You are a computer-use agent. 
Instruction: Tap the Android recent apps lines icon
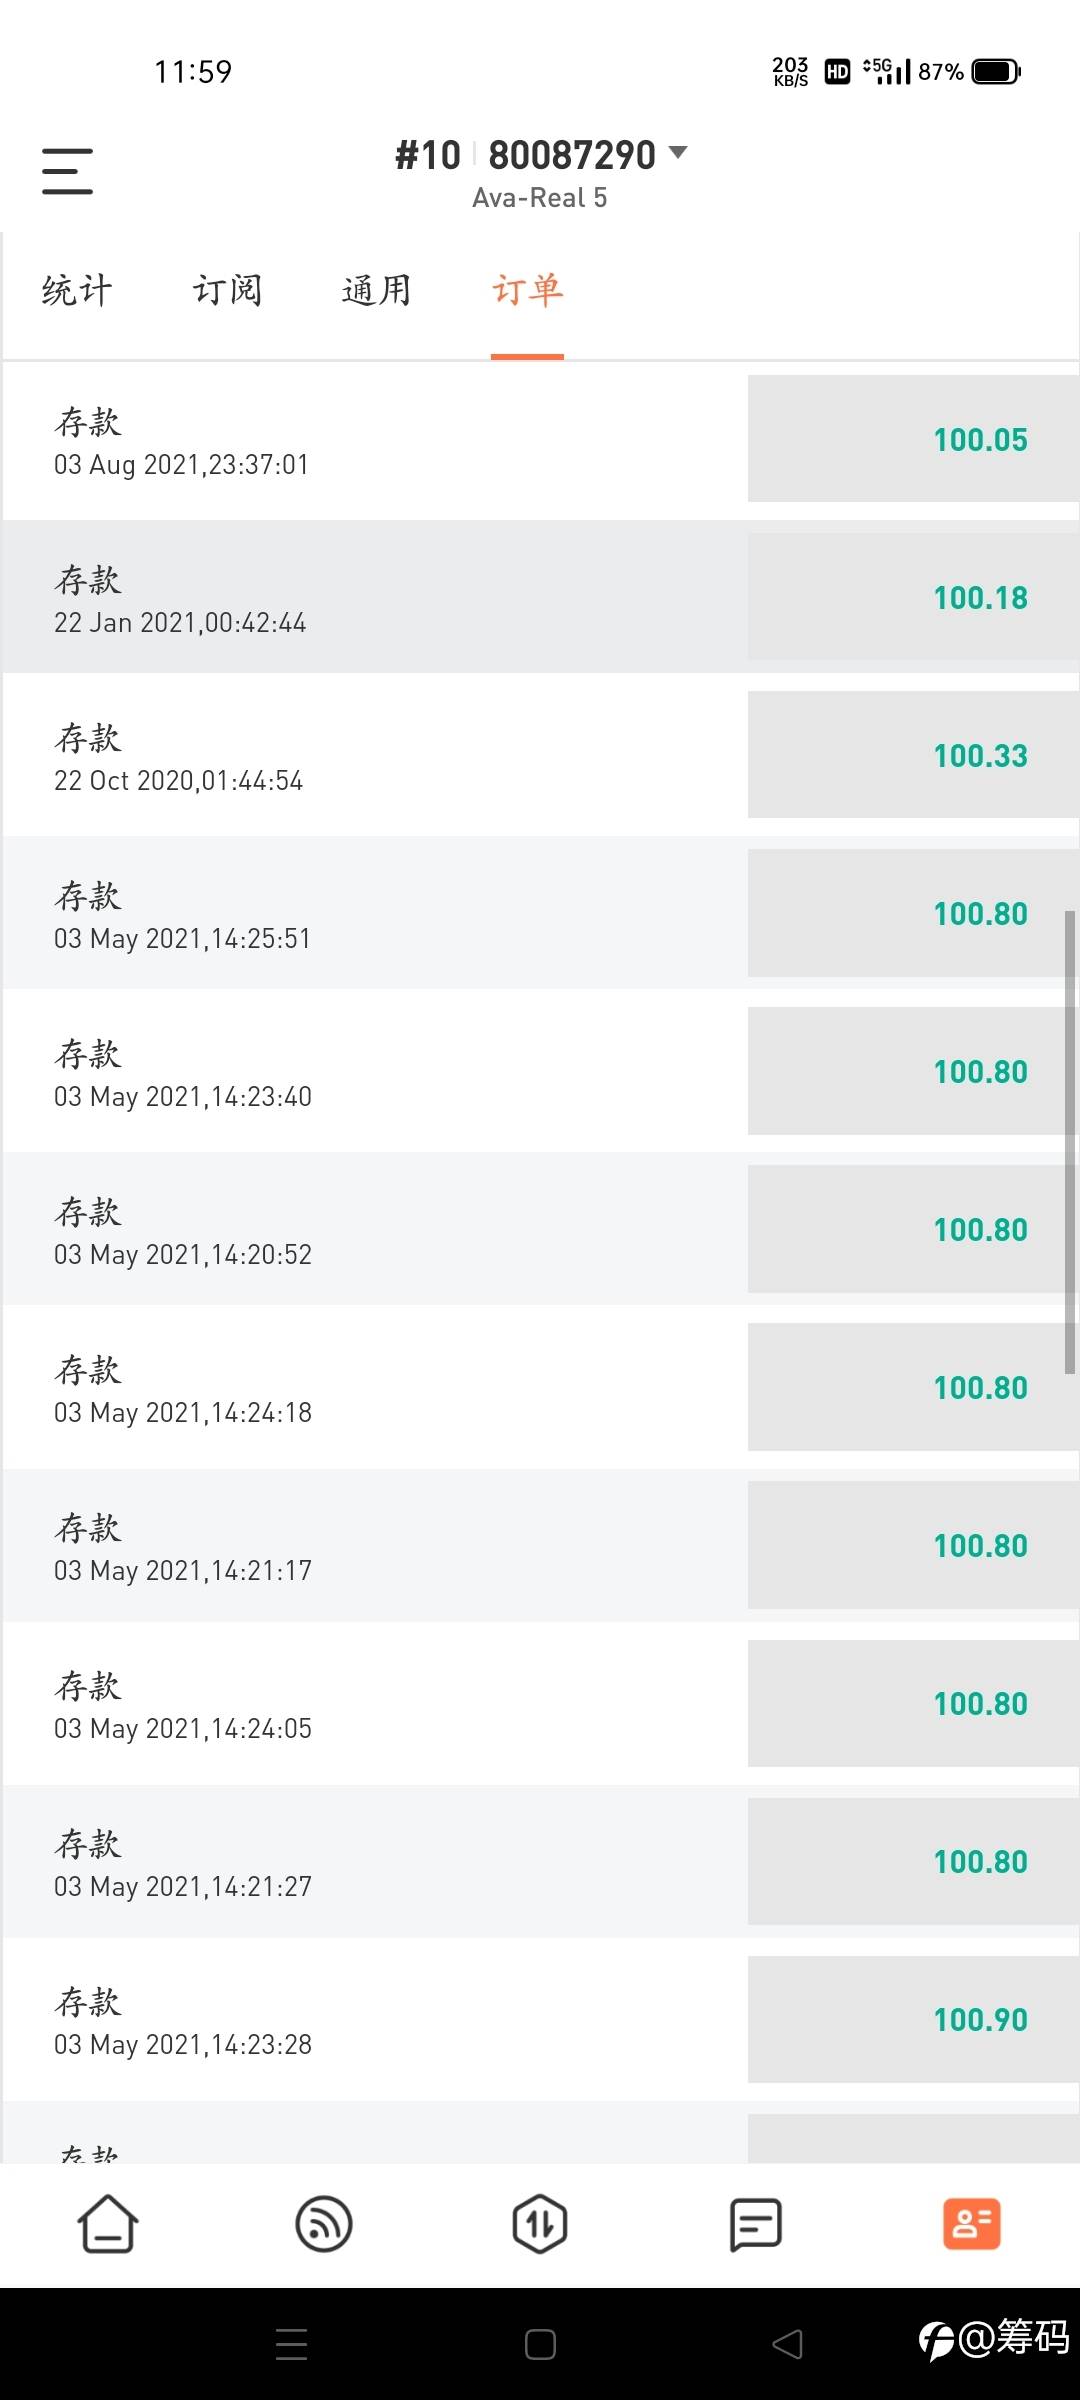(291, 2344)
